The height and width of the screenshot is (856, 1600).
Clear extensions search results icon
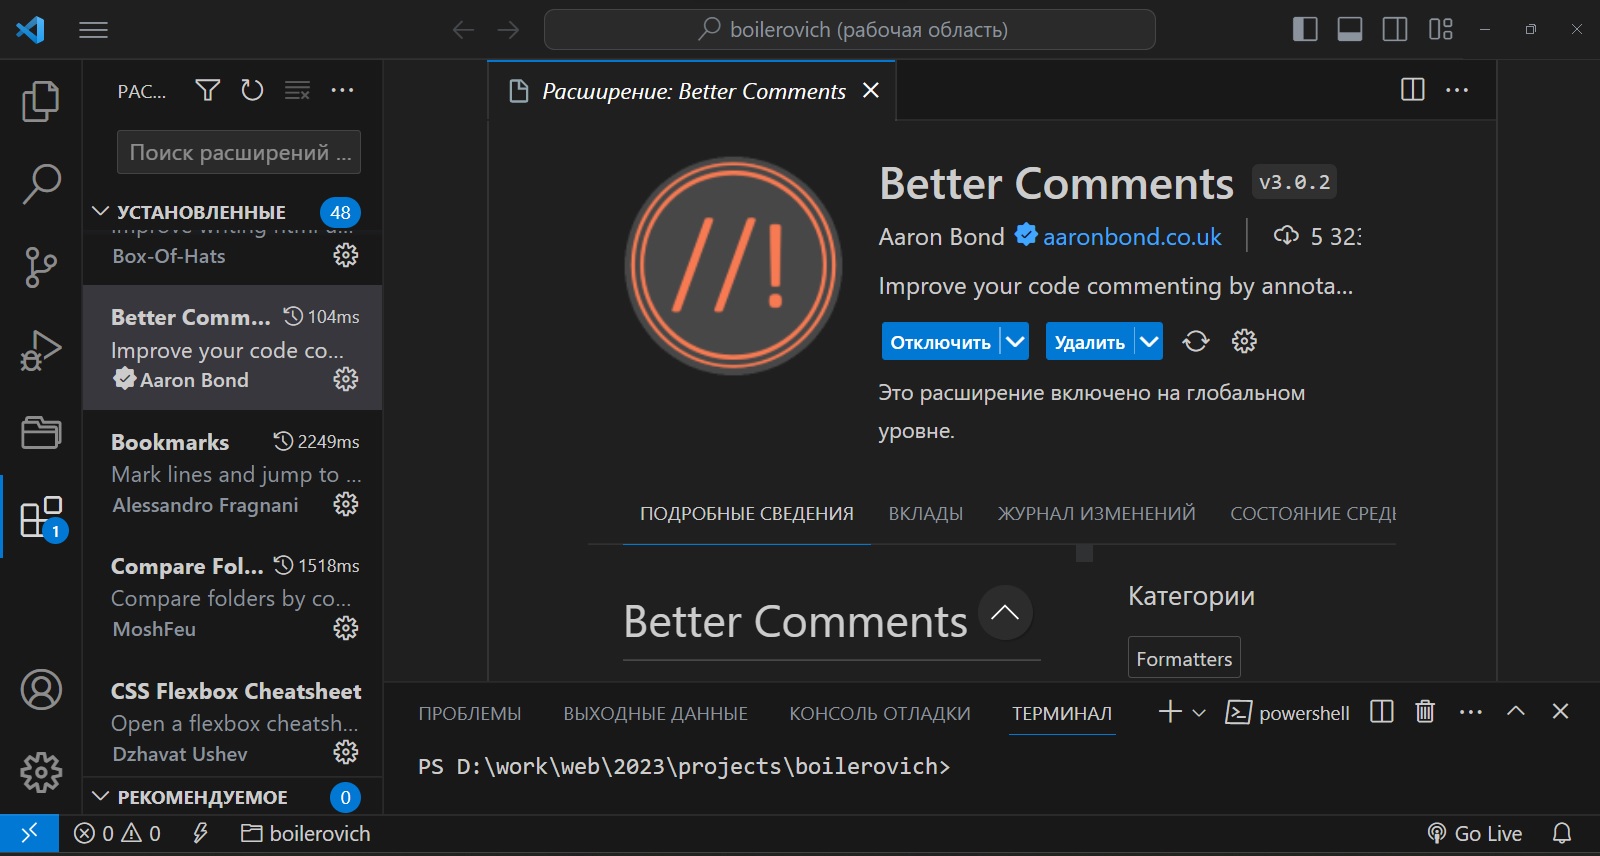point(297,90)
